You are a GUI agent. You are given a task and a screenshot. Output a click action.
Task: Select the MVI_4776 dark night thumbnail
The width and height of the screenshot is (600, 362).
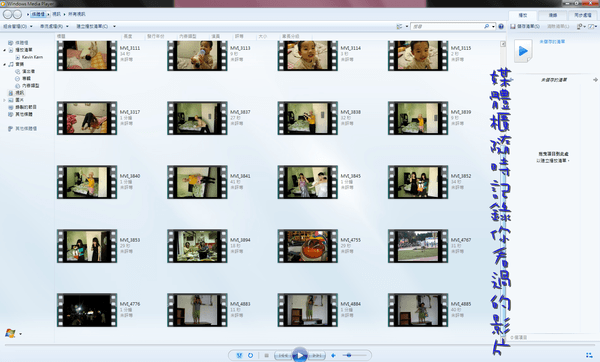click(87, 310)
